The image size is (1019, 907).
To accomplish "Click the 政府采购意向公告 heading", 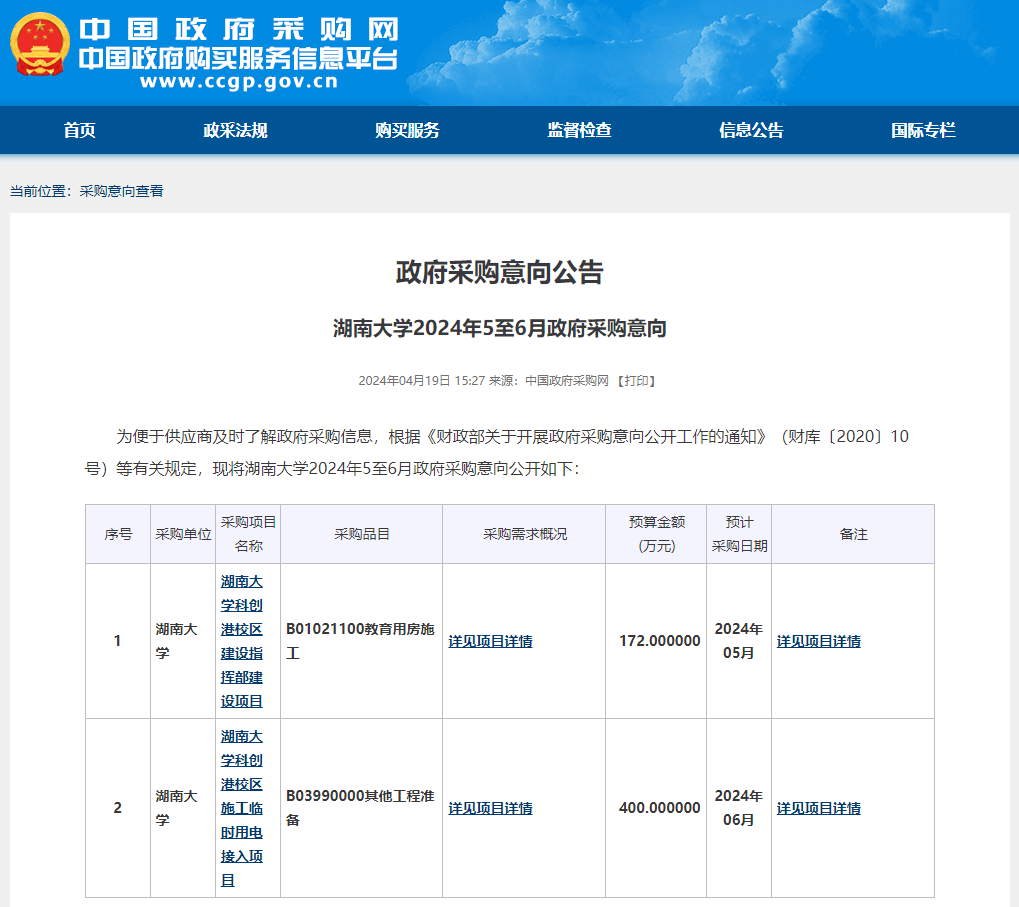I will tap(499, 272).
